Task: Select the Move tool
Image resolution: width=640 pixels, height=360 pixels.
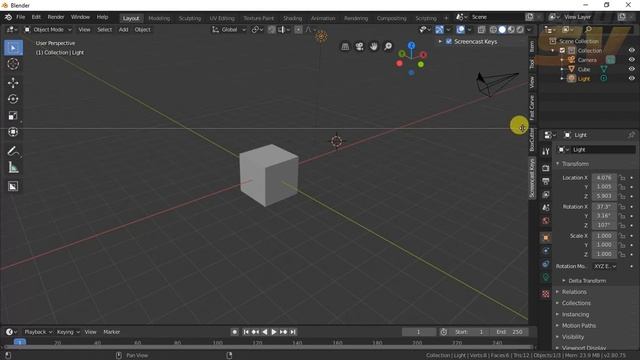Action: [x=13, y=83]
